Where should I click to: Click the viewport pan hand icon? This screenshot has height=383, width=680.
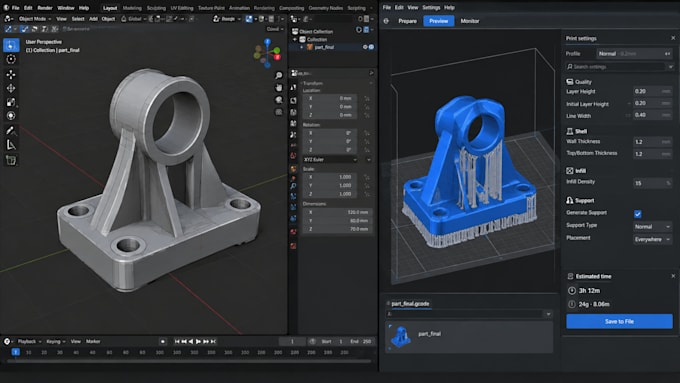point(278,88)
